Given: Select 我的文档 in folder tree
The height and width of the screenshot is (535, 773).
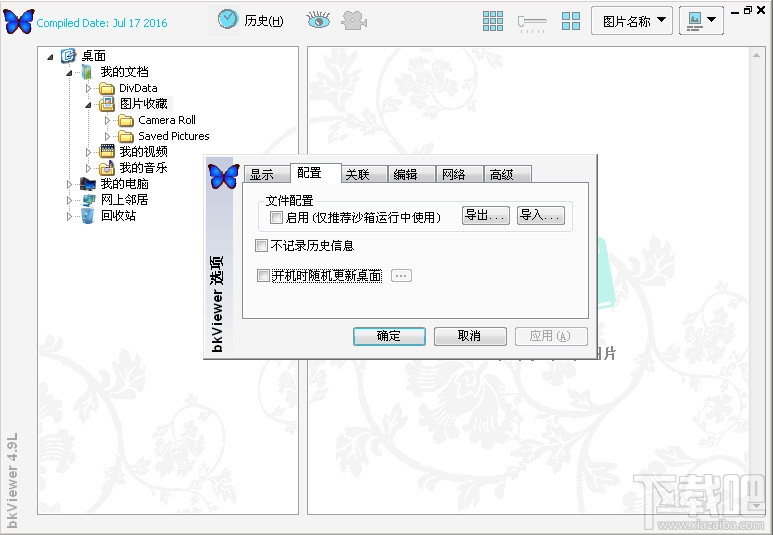Looking at the screenshot, I should pyautogui.click(x=124, y=72).
